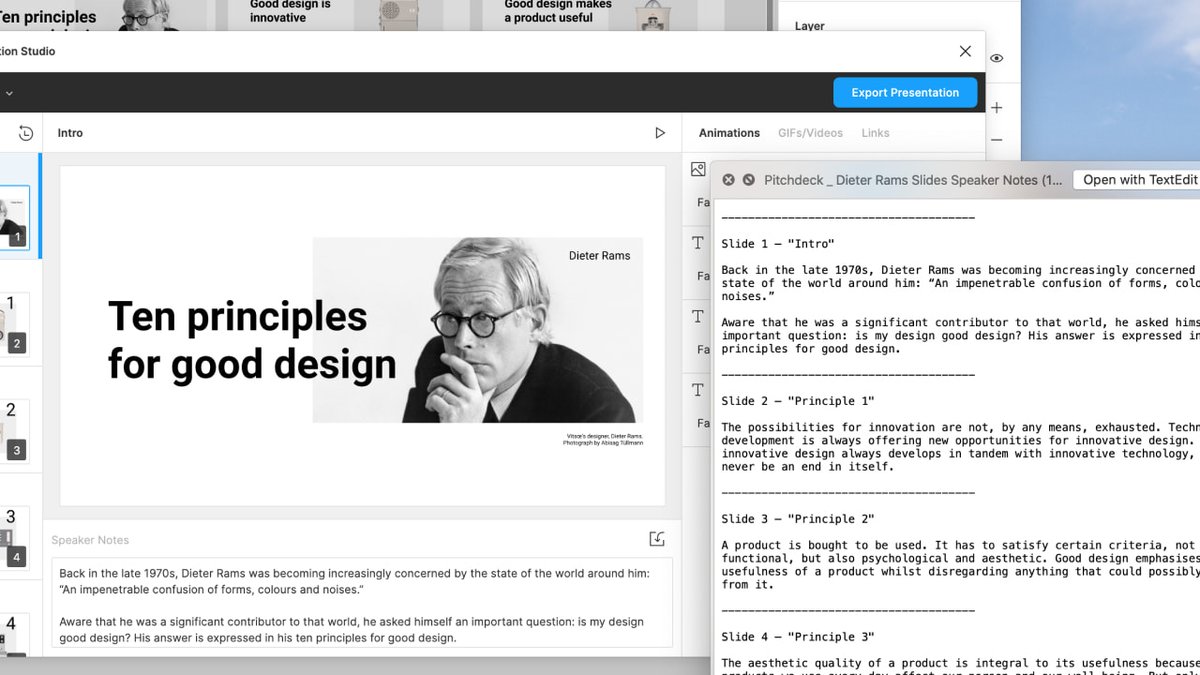Close the Speaker Notes Quick Look preview
This screenshot has width=1200, height=675.
pos(729,180)
